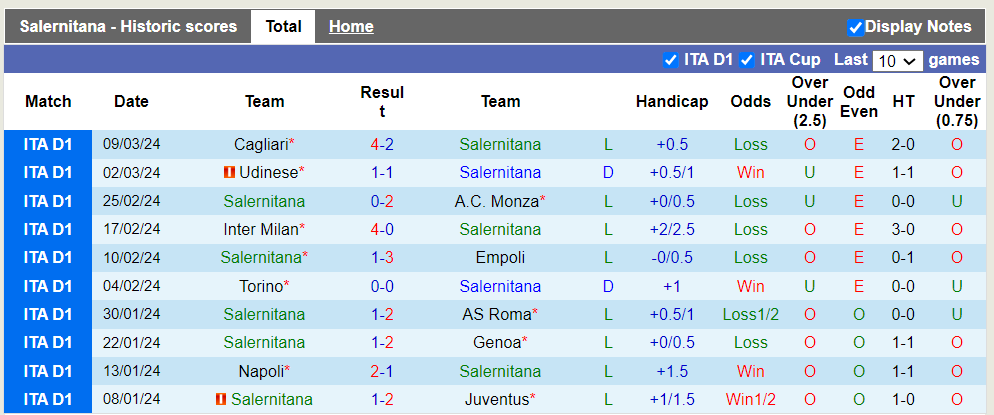Open the AS Roma team link
Viewport: 994px width, 415px height.
pos(496,314)
